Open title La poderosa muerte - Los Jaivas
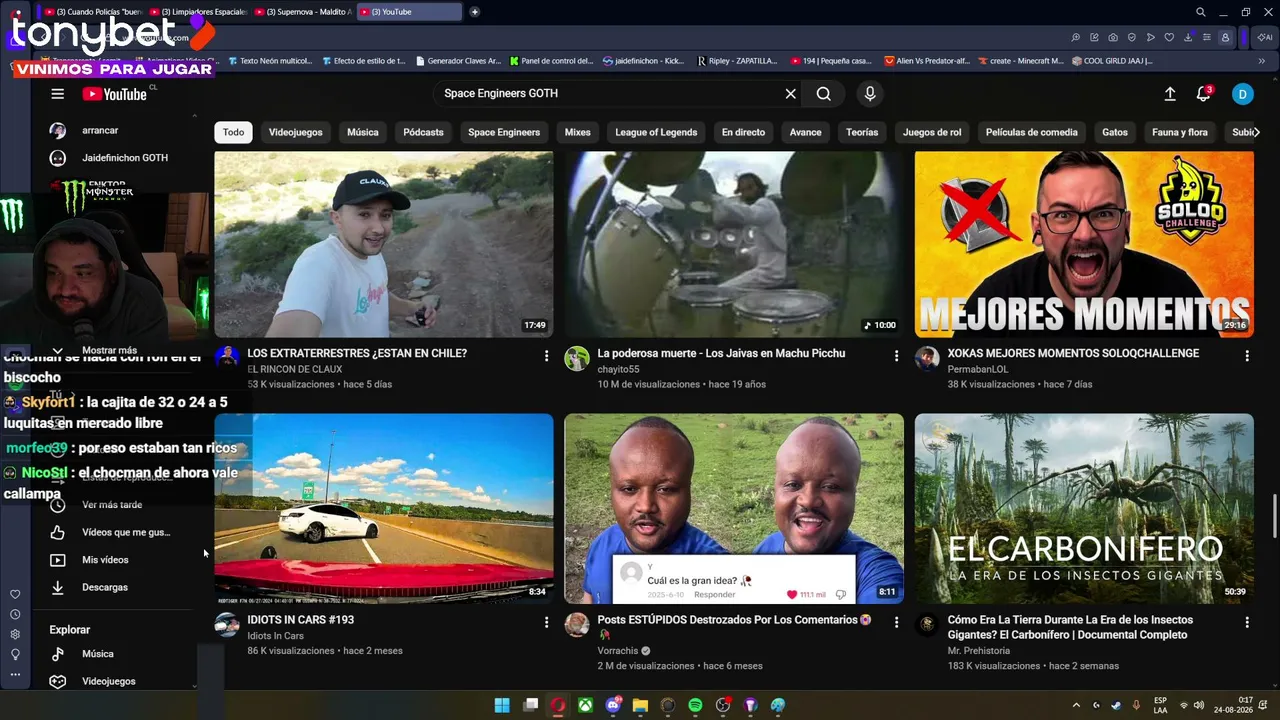This screenshot has height=720, width=1280. pyautogui.click(x=721, y=353)
